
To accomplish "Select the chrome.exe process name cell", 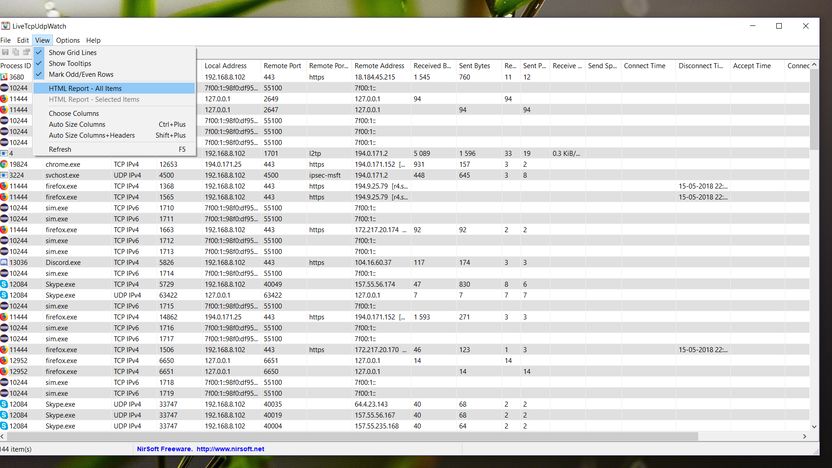I will point(63,164).
